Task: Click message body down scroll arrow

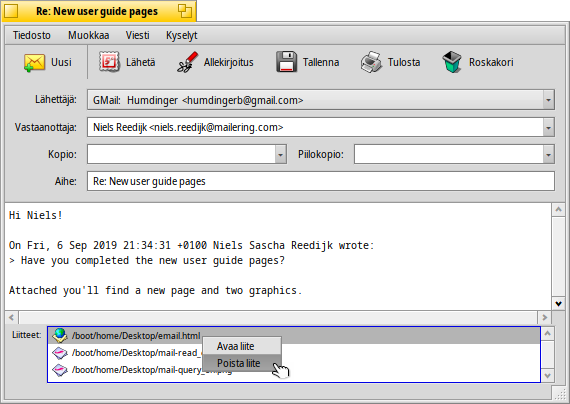Action: [x=558, y=303]
